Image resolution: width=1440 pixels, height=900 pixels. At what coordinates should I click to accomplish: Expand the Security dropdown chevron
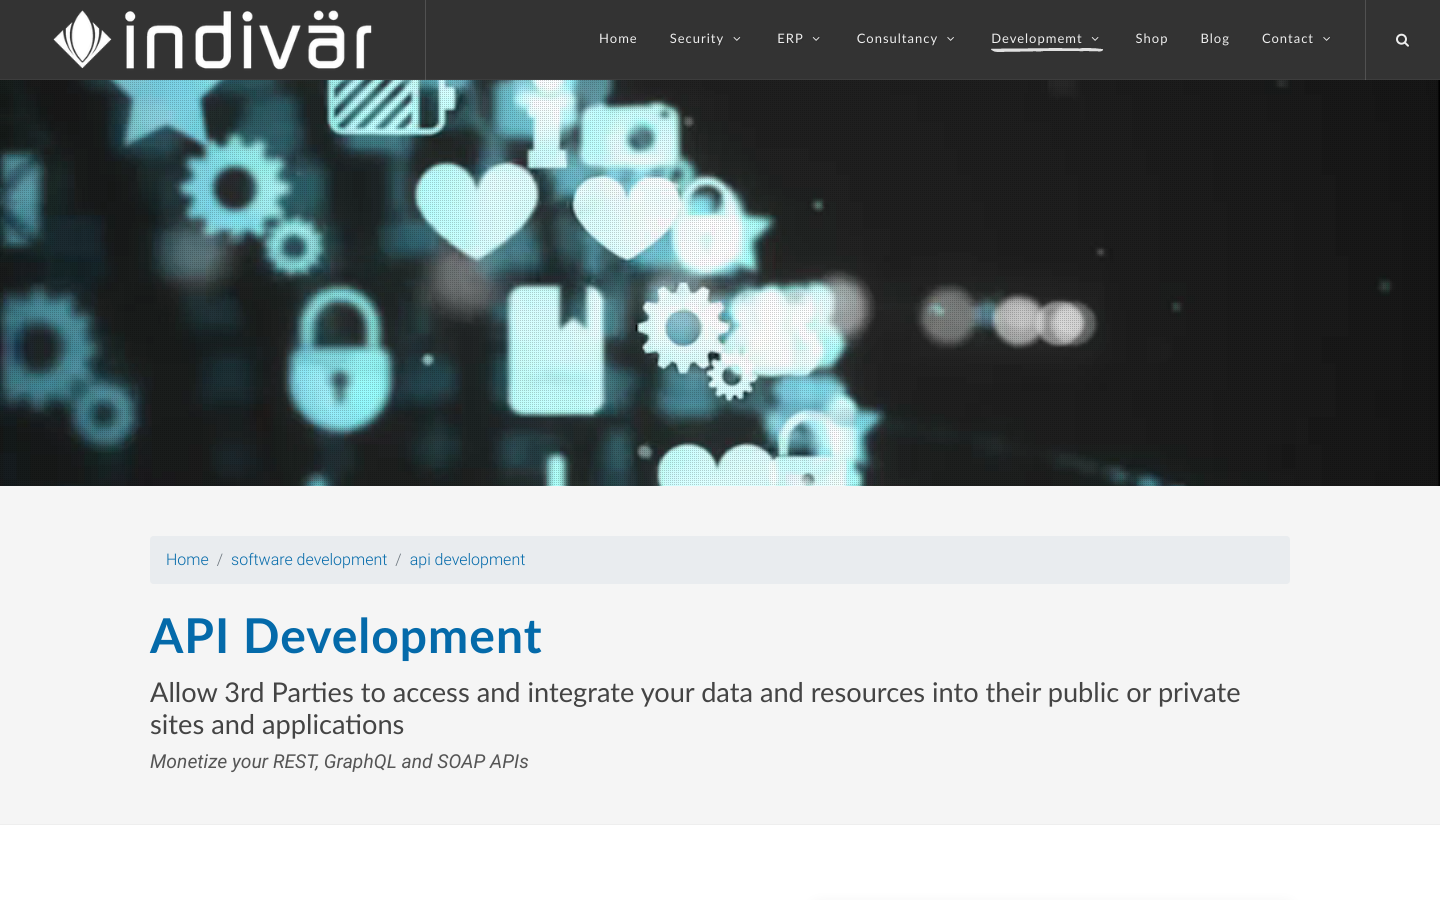[736, 39]
